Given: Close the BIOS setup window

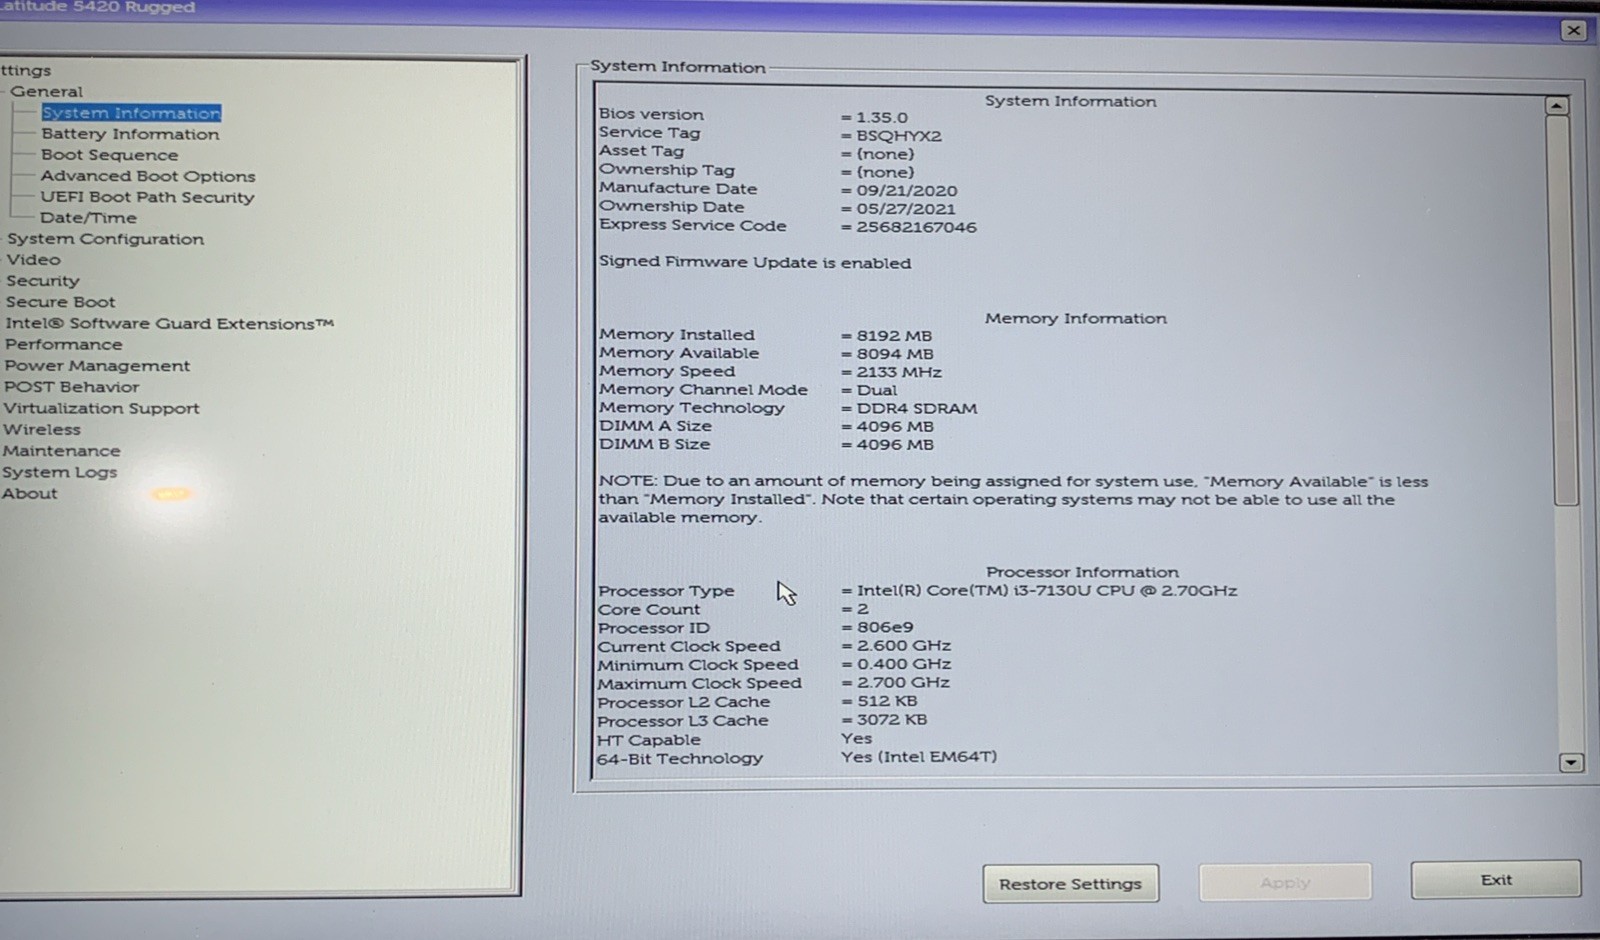Looking at the screenshot, I should [1573, 30].
